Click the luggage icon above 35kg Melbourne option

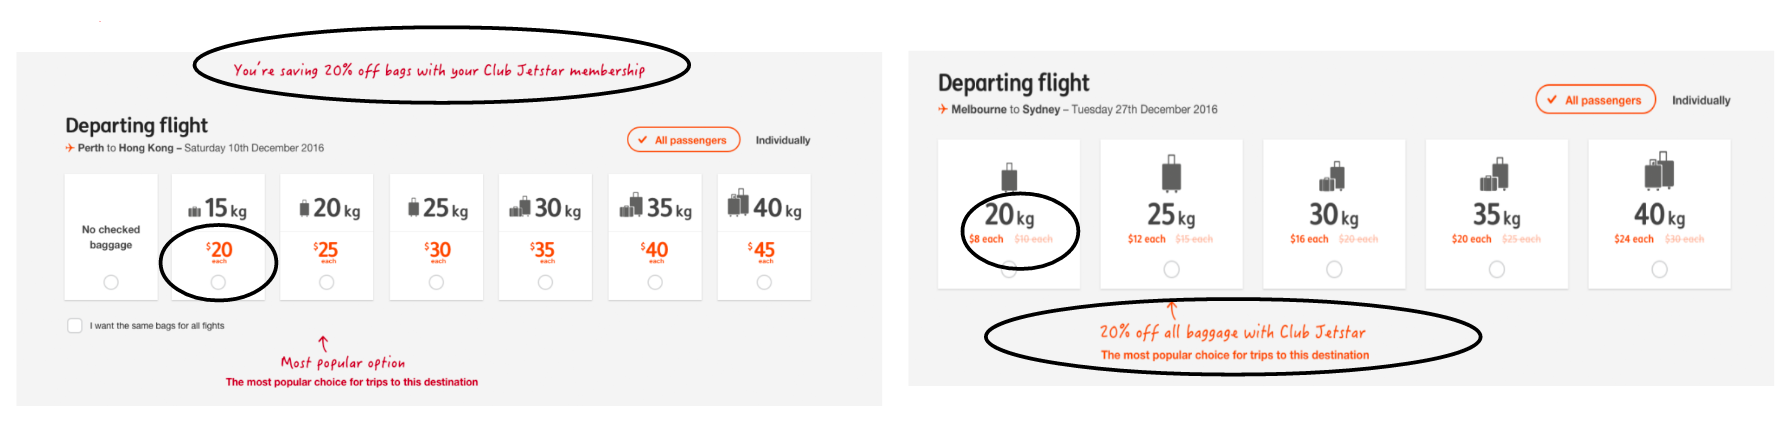(x=1494, y=175)
